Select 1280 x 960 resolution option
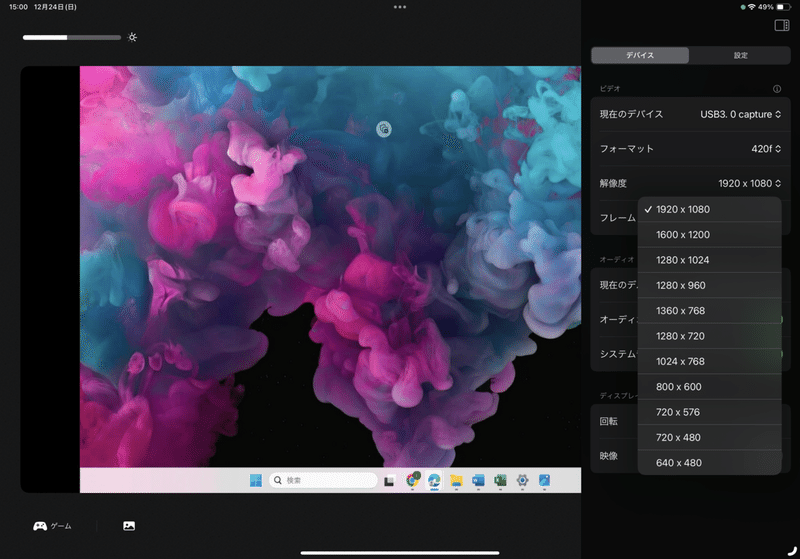800x559 pixels. (709, 286)
